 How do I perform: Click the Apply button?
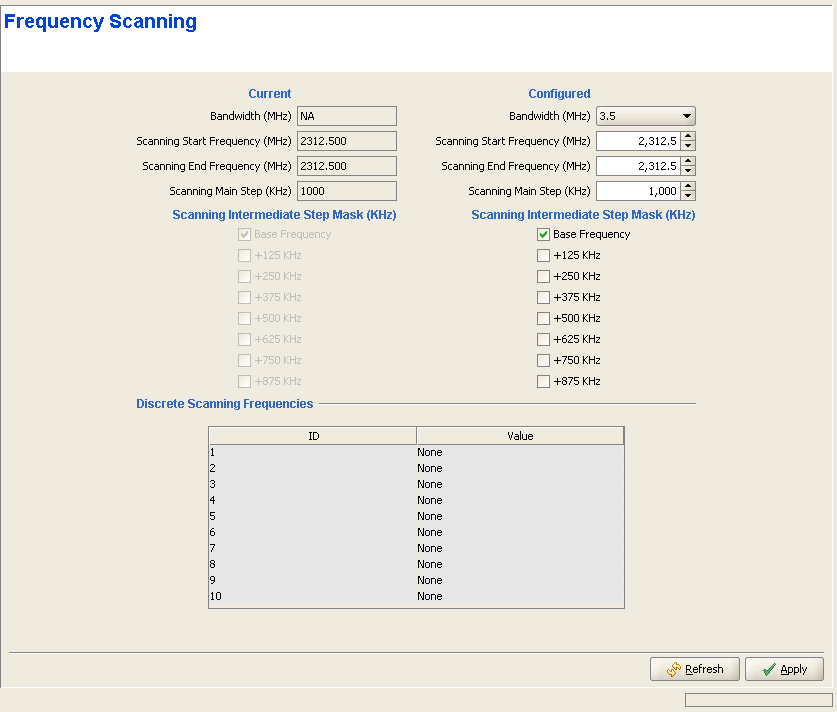click(x=784, y=669)
